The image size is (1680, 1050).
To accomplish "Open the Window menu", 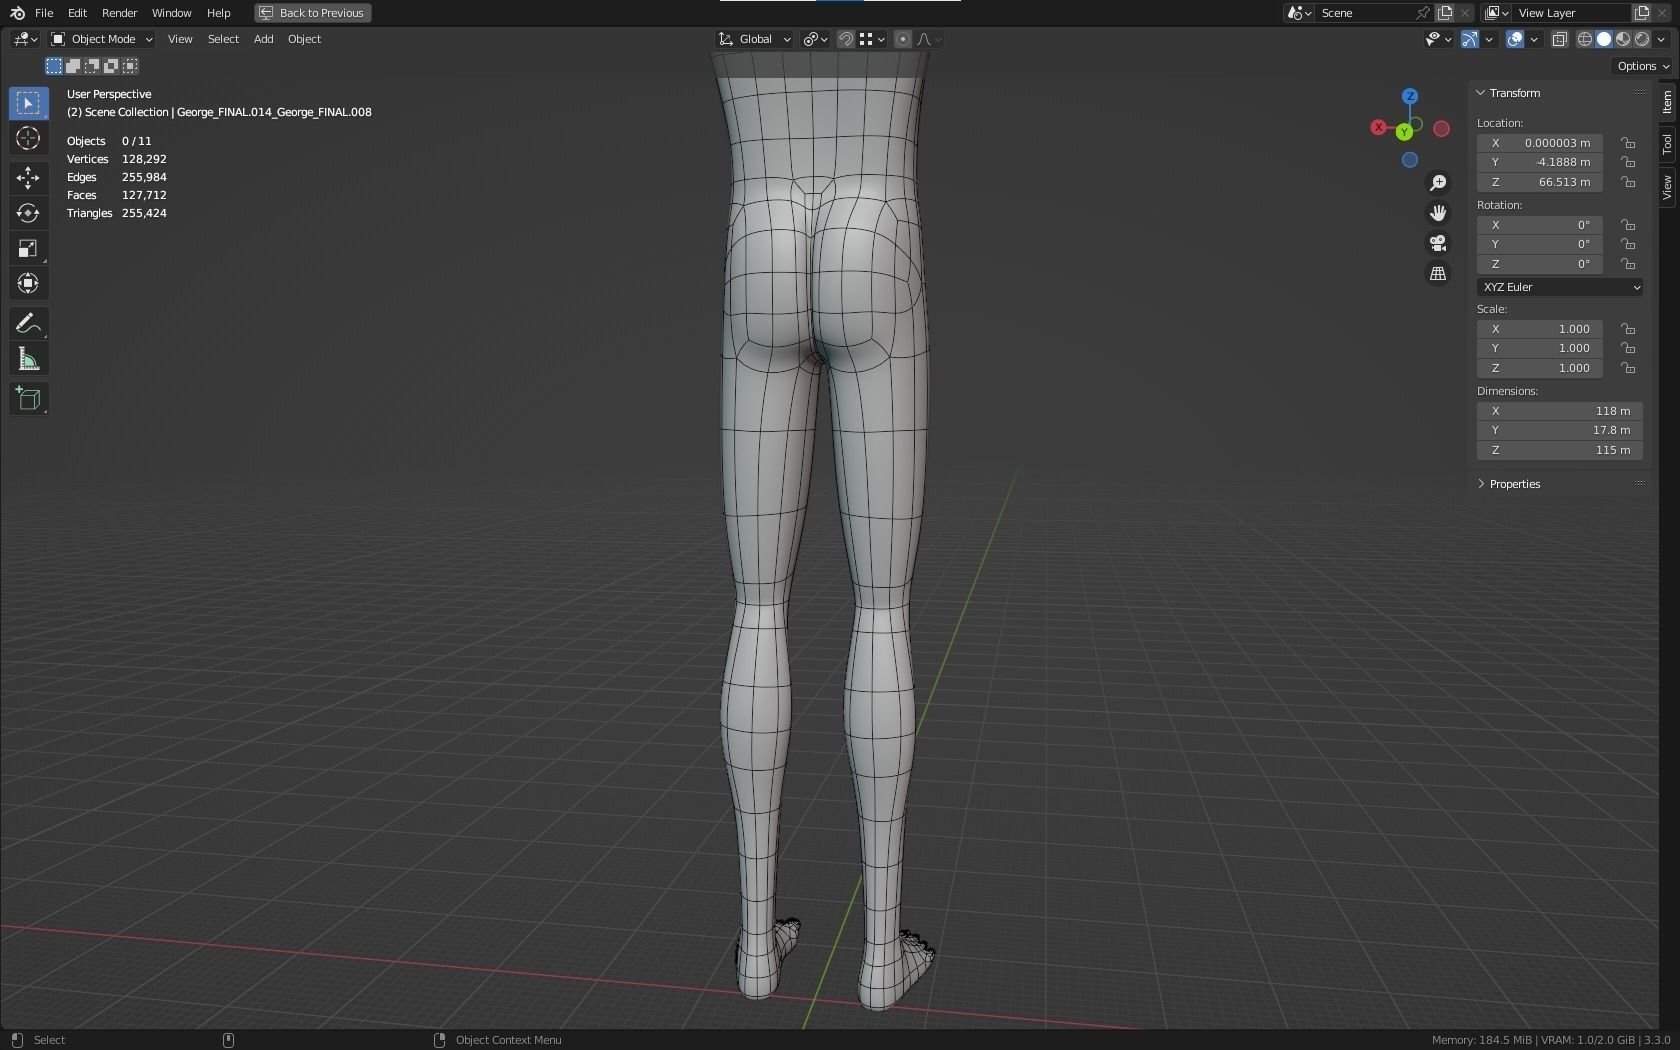I will click(171, 13).
